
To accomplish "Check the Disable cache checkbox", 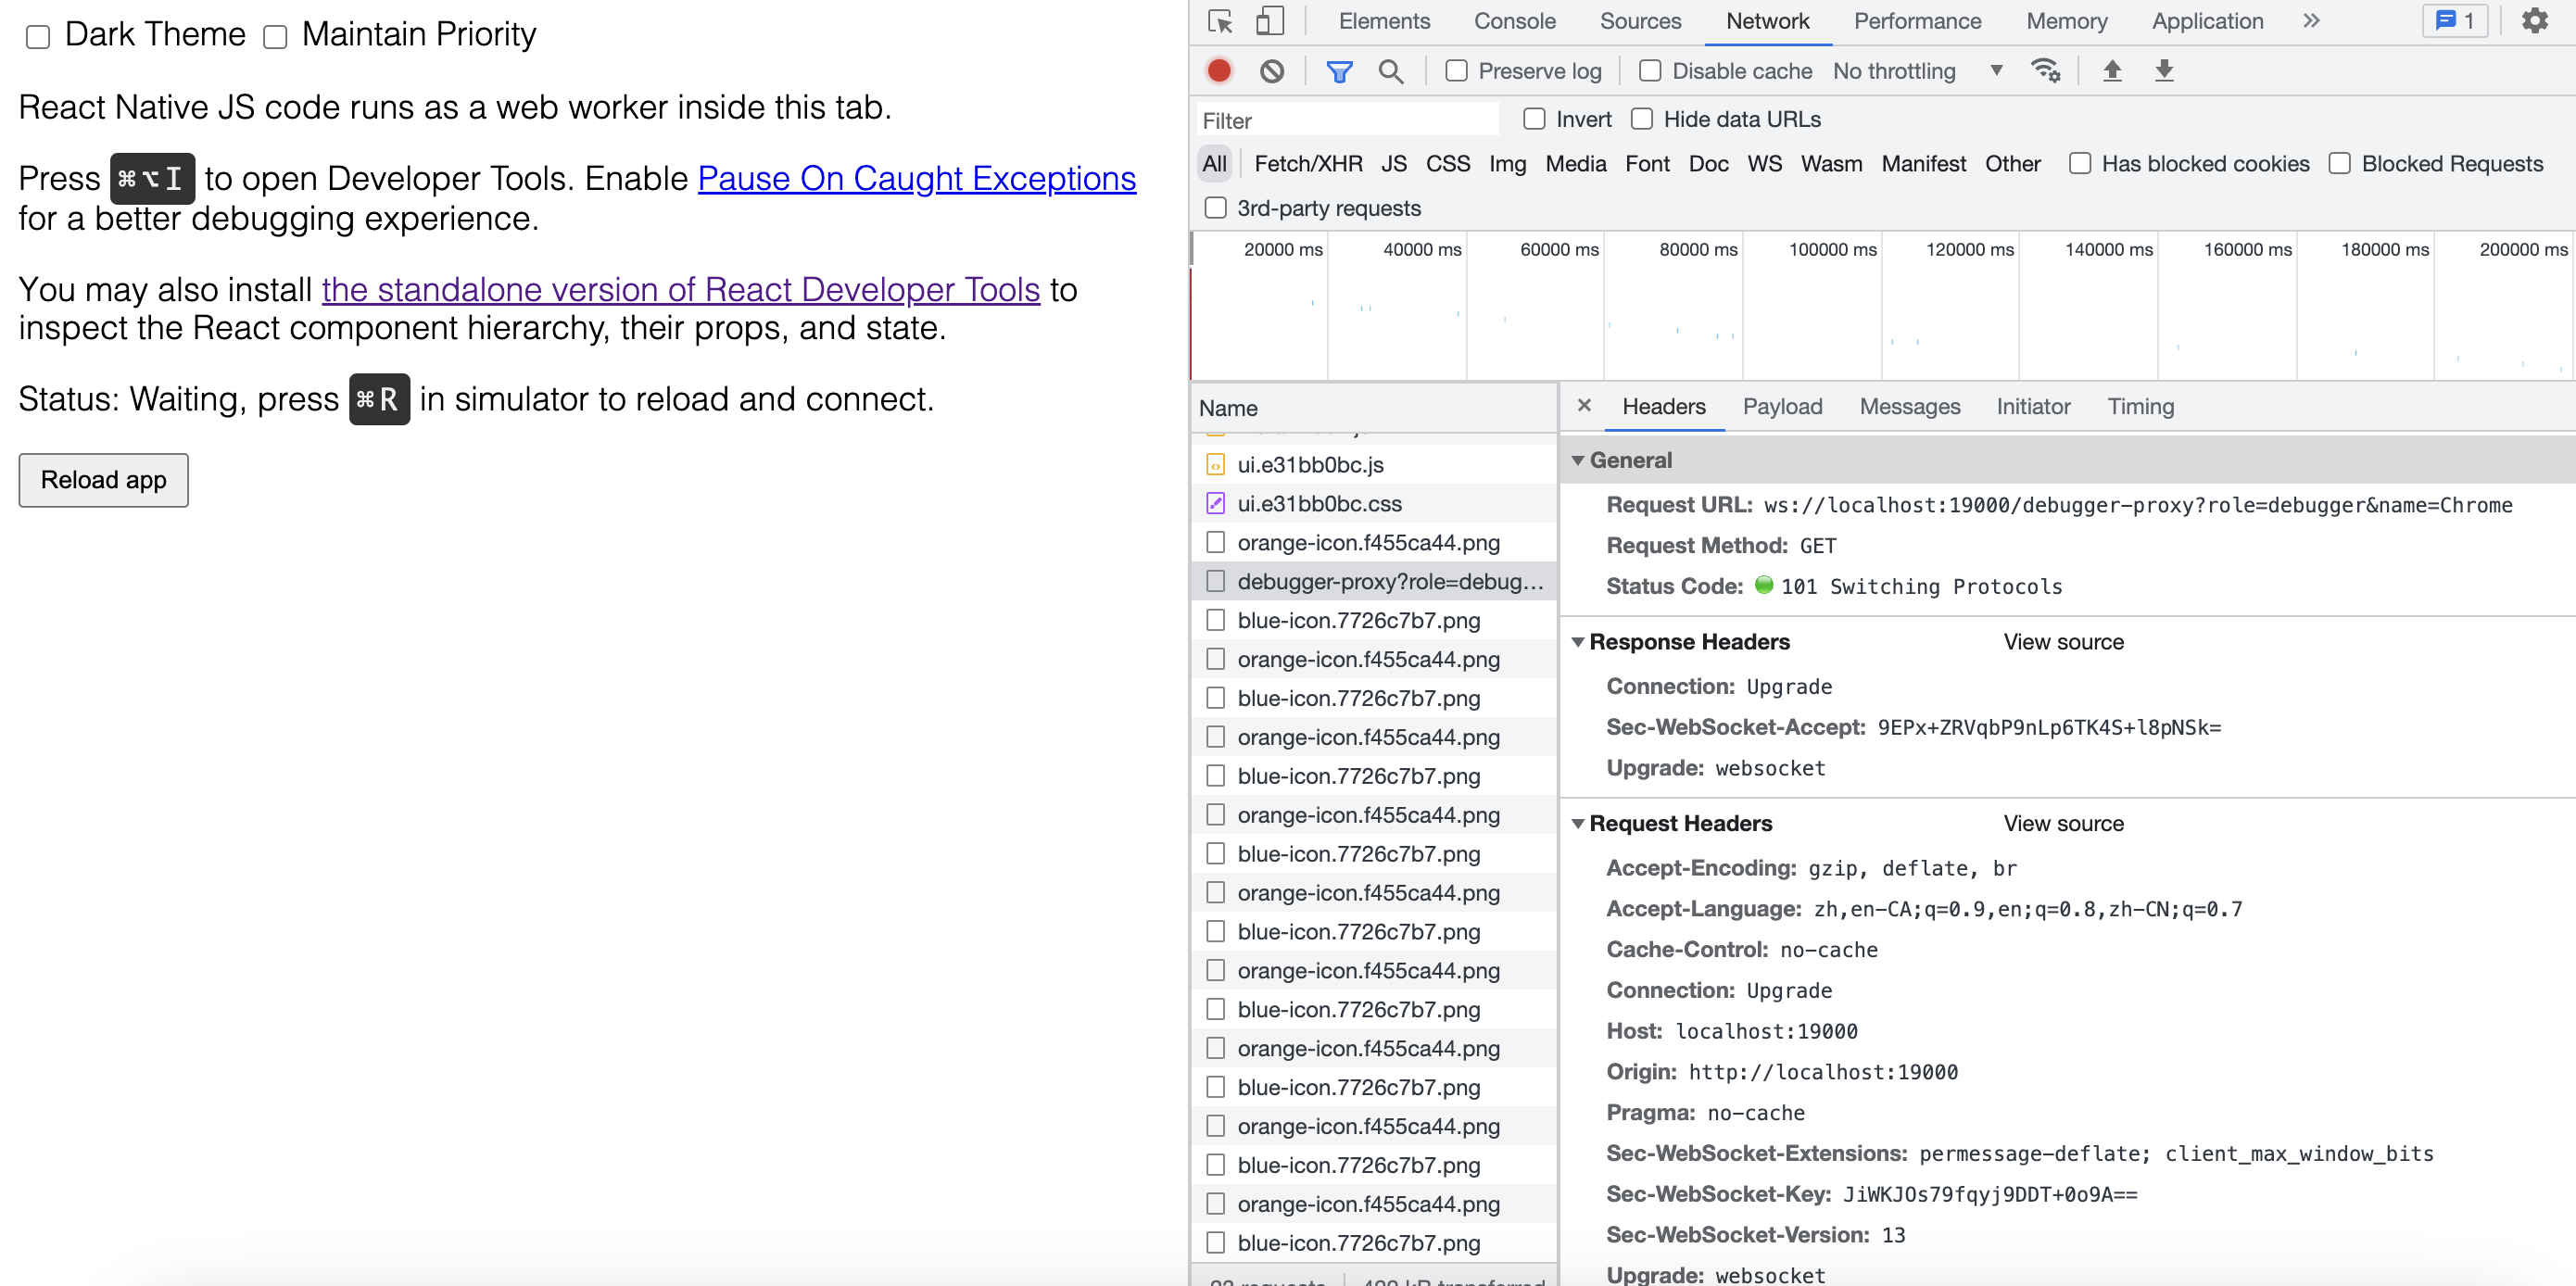I will click(1650, 71).
